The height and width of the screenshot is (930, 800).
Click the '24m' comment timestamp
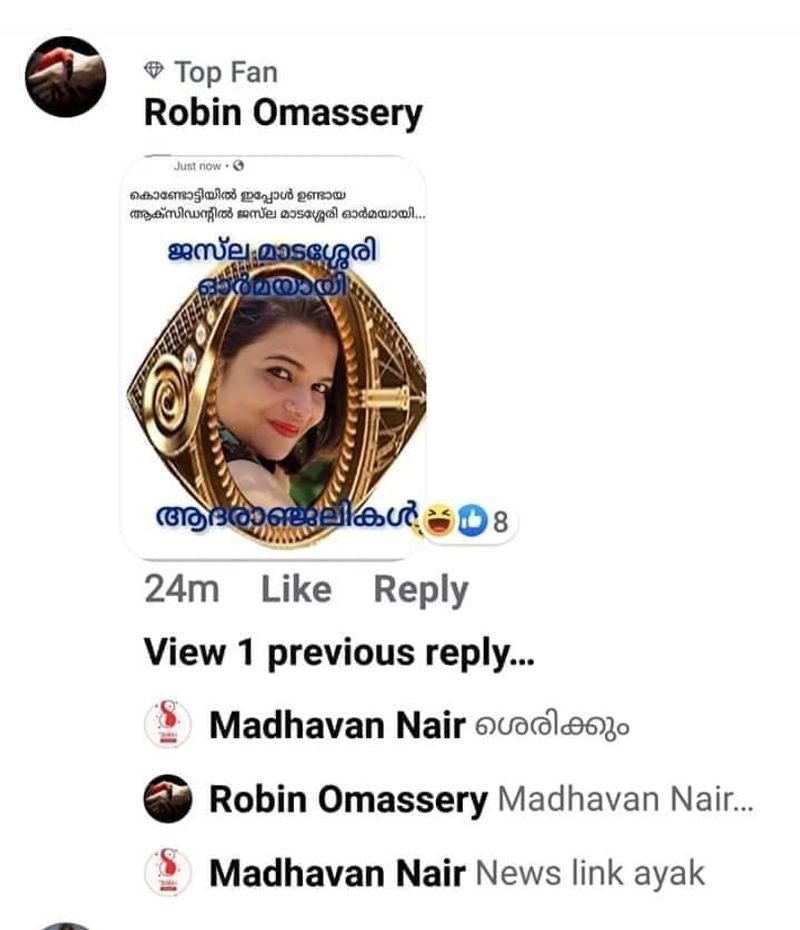[182, 590]
